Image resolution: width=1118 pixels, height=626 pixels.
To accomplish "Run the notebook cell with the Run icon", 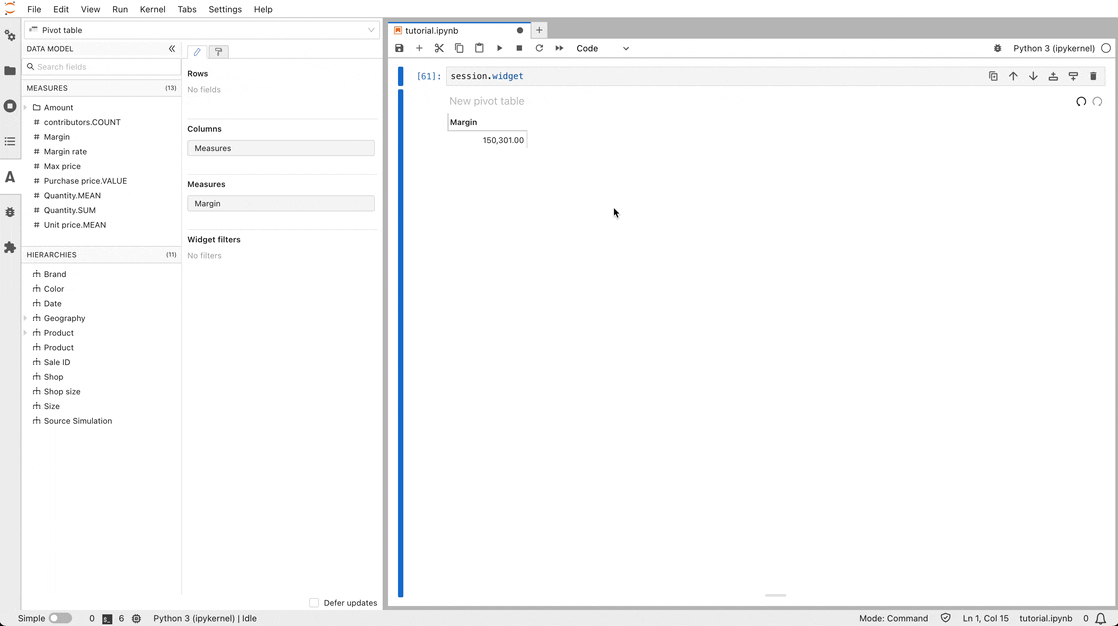I will pos(499,48).
